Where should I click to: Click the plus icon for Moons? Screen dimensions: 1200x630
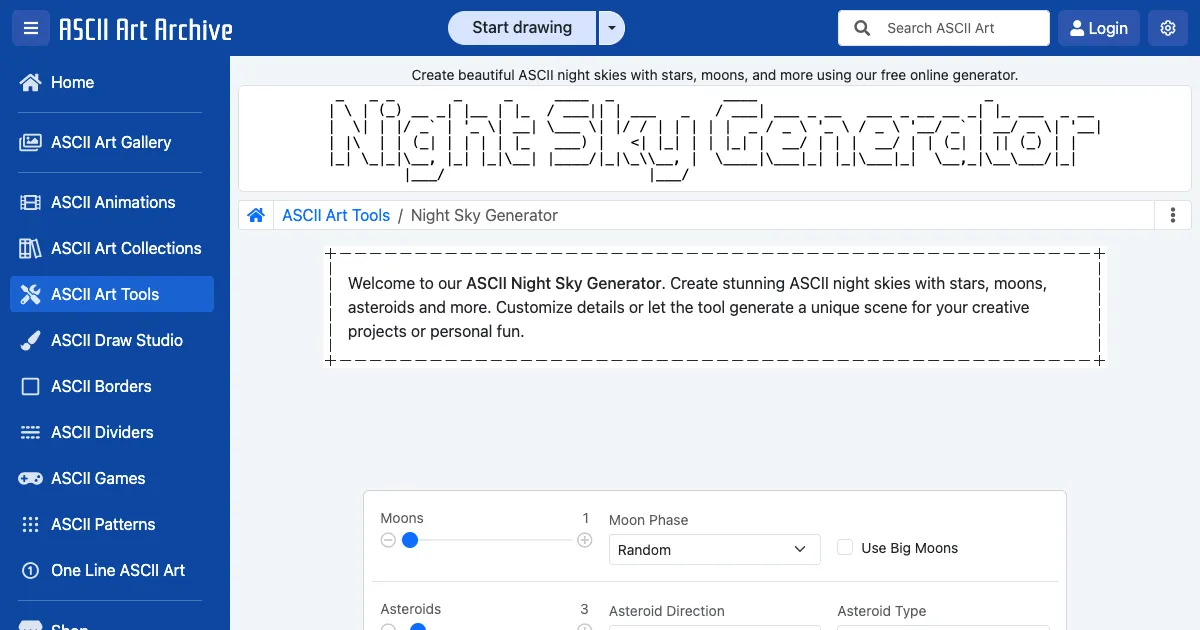(x=585, y=540)
